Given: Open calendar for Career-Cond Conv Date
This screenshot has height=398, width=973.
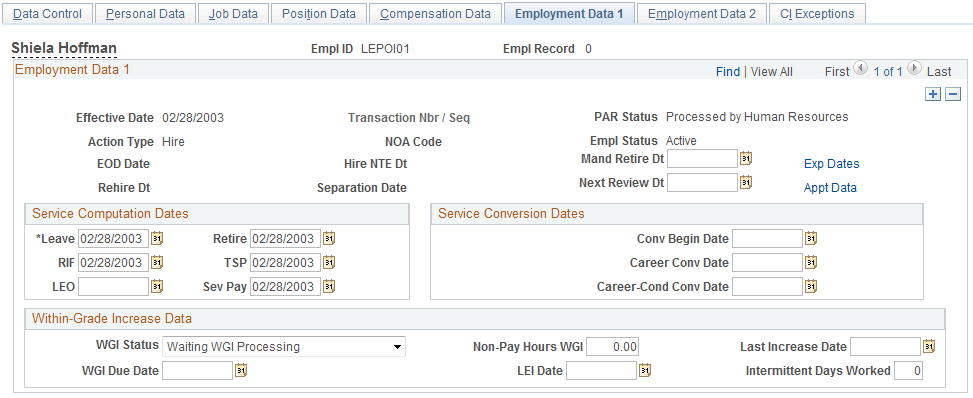Looking at the screenshot, I should (811, 286).
